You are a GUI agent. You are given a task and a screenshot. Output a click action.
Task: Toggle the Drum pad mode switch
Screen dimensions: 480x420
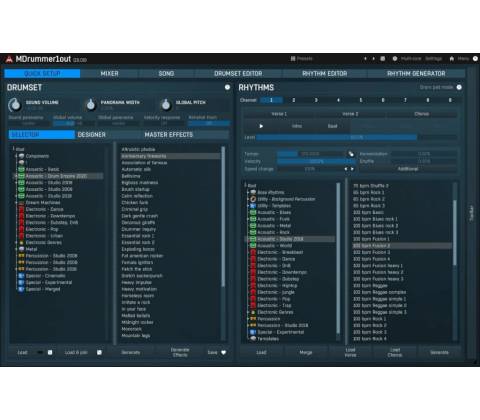[459, 87]
